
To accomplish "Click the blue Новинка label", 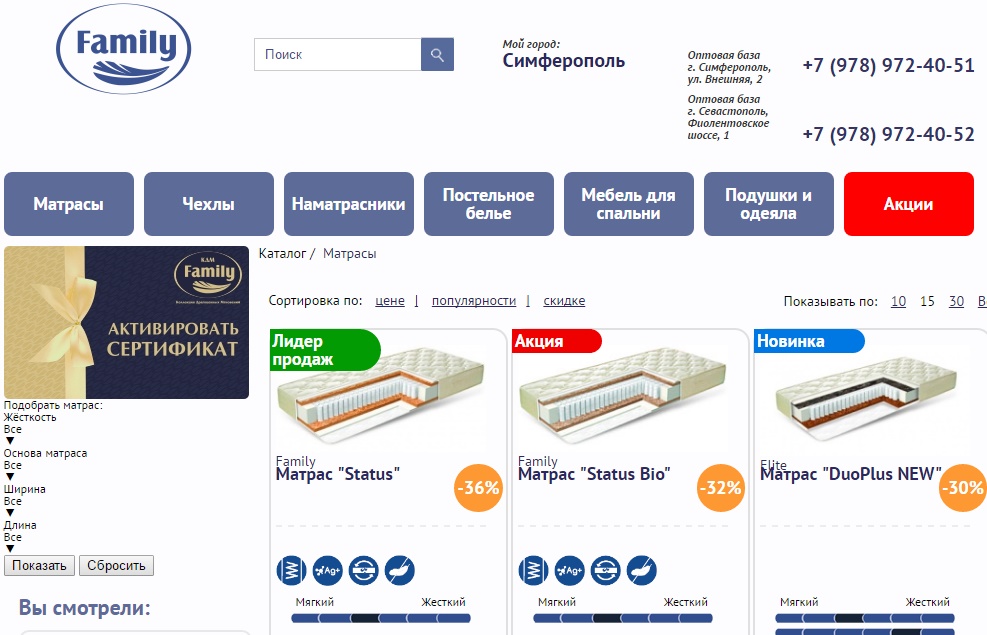I will click(808, 341).
